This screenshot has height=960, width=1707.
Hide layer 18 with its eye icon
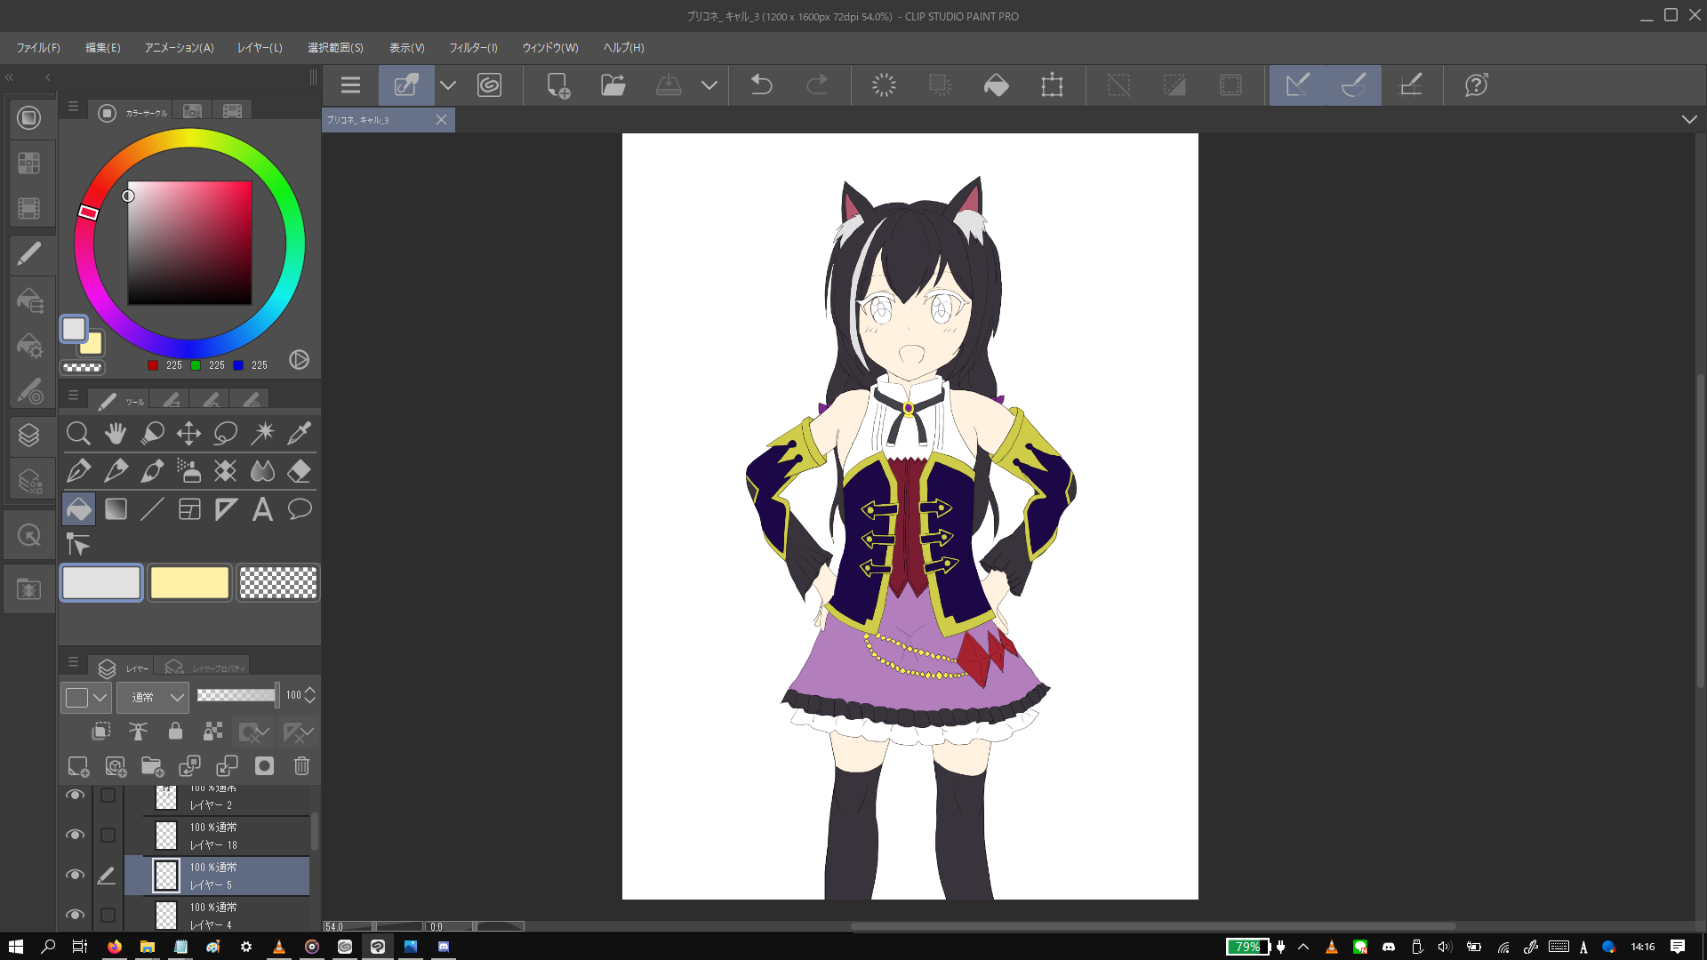tap(75, 835)
